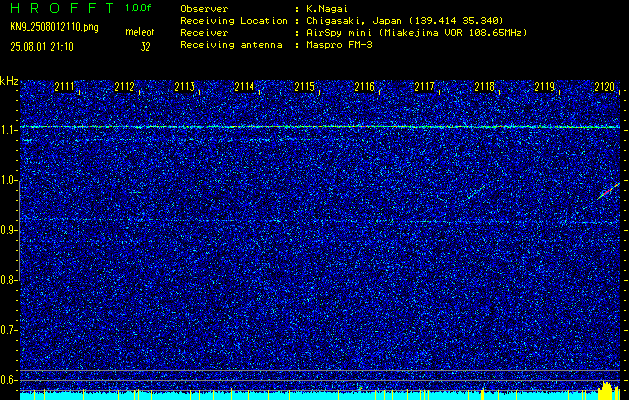Click the HROFFT title text
Viewport: 629px width, 400px height.
point(62,8)
